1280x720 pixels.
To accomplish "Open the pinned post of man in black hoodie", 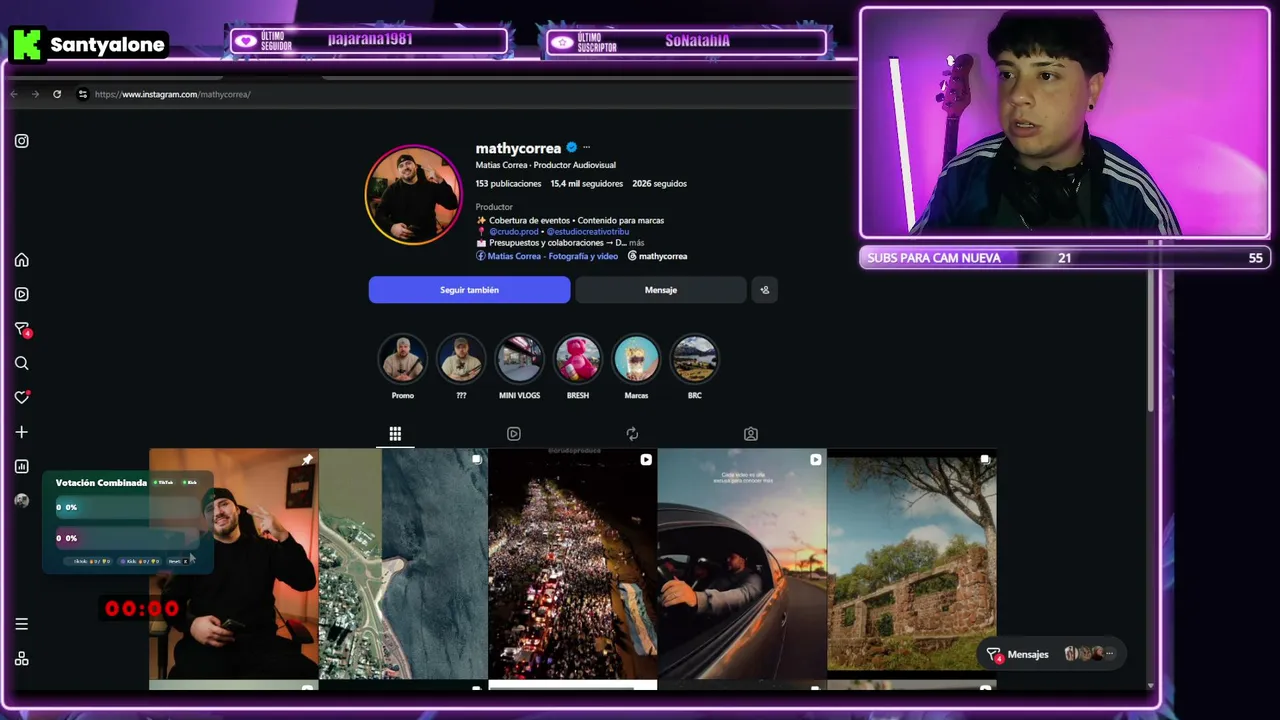I will pyautogui.click(x=234, y=564).
